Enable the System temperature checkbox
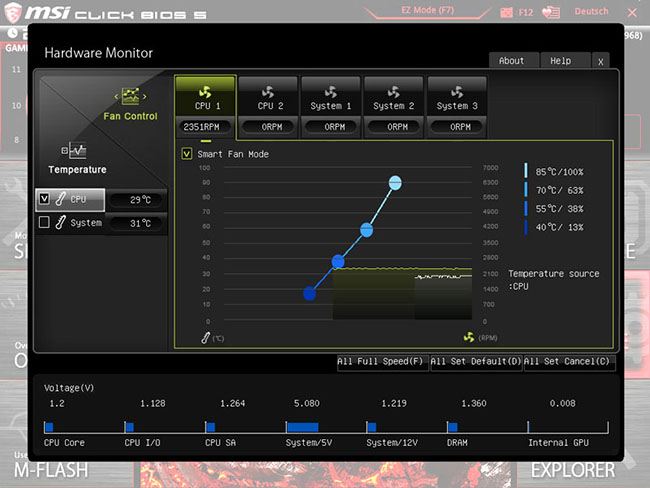The width and height of the screenshot is (650, 488). pos(44,222)
